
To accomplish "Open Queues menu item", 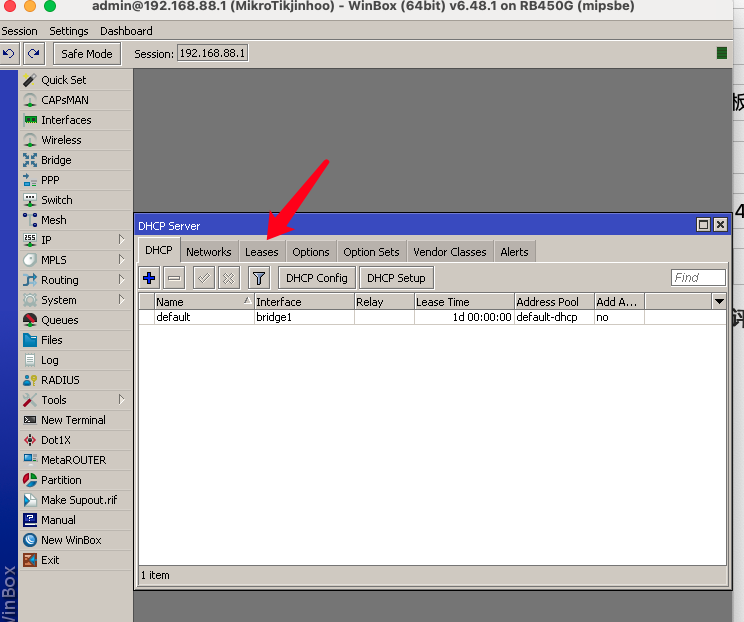I will 75,320.
